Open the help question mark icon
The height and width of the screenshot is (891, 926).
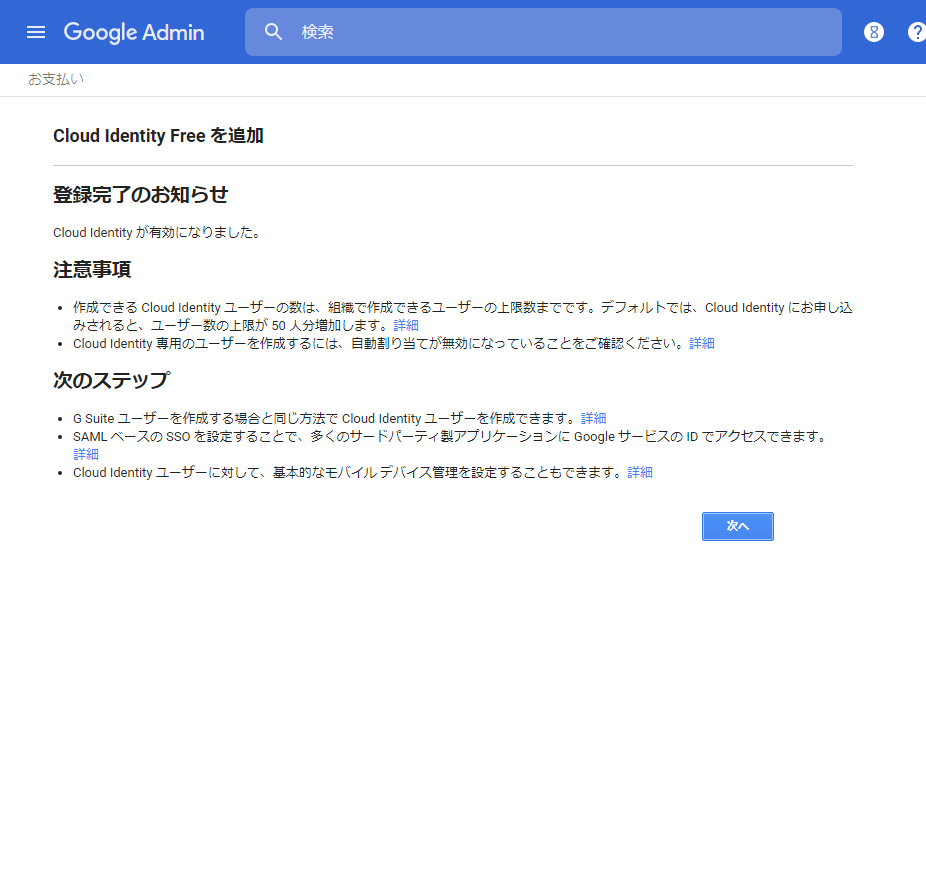click(917, 32)
